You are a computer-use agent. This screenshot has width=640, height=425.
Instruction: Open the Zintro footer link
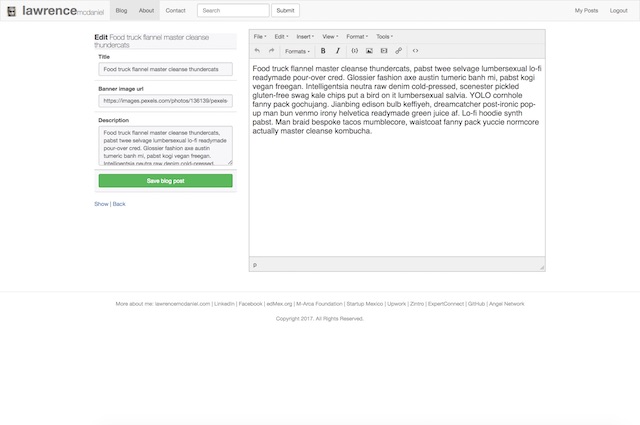(x=417, y=304)
